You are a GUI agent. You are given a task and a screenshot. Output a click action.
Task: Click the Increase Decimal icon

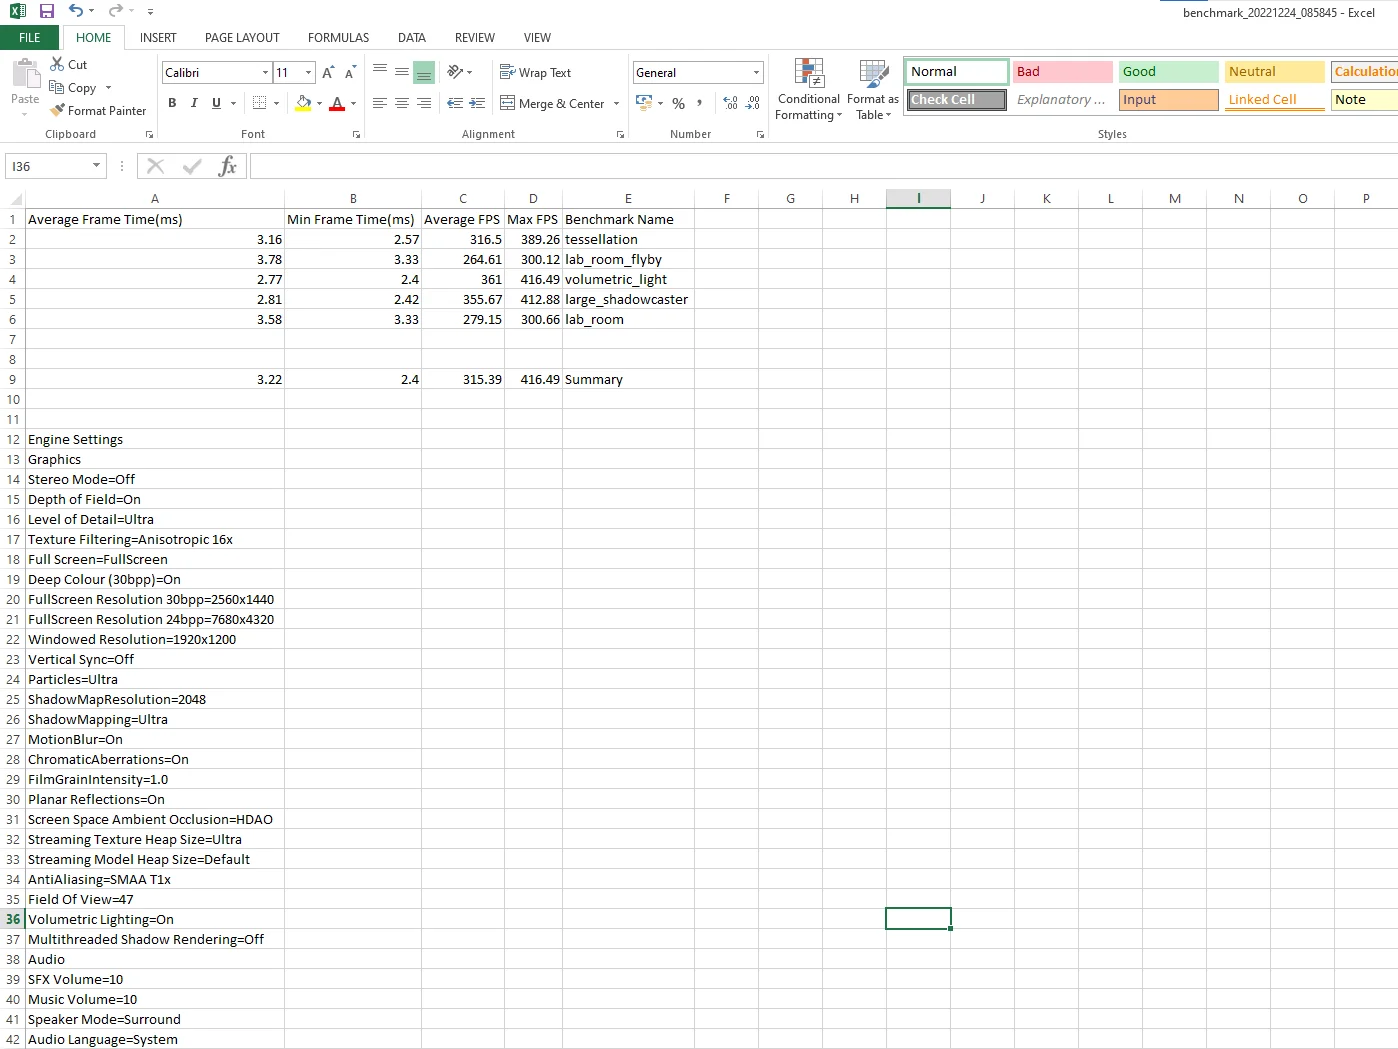730,103
